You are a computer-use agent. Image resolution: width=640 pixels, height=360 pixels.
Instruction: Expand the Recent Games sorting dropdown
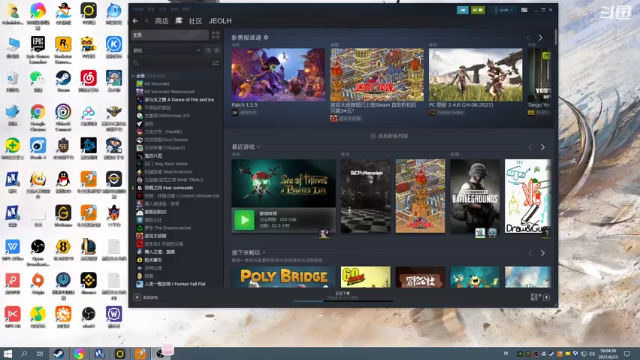259,147
